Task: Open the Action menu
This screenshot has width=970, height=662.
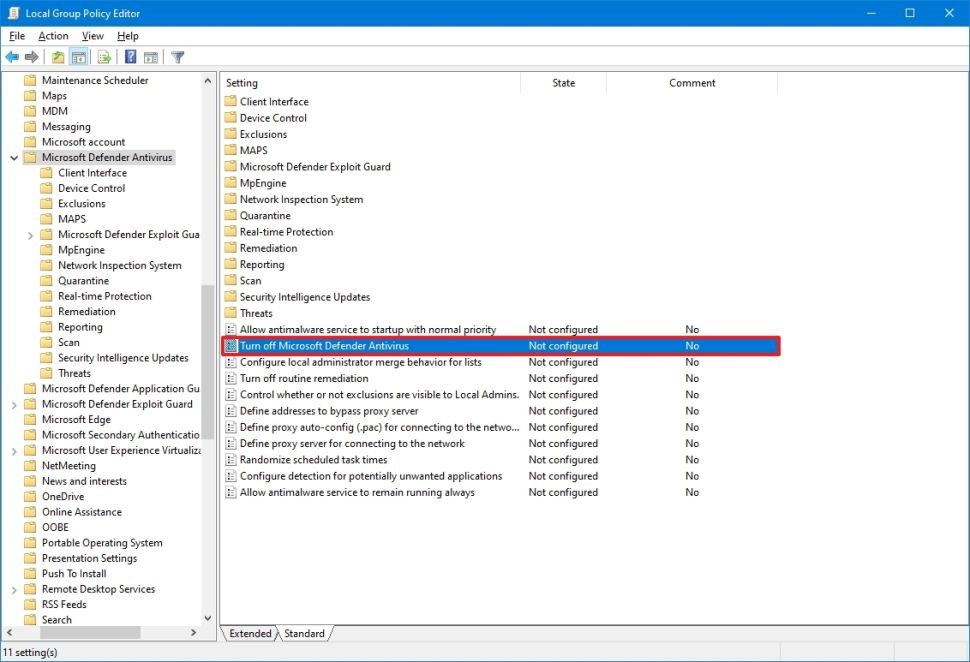Action: [53, 36]
